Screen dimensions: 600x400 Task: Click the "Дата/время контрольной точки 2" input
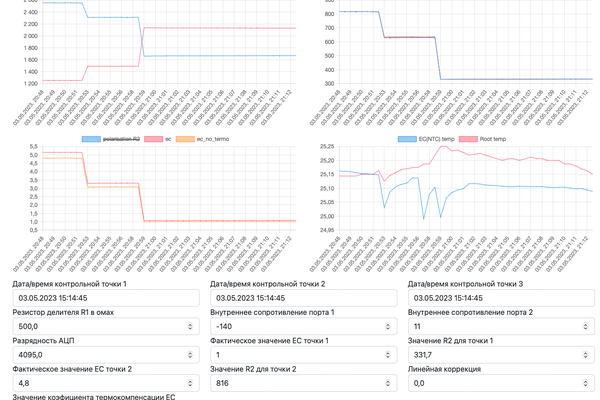tap(300, 298)
